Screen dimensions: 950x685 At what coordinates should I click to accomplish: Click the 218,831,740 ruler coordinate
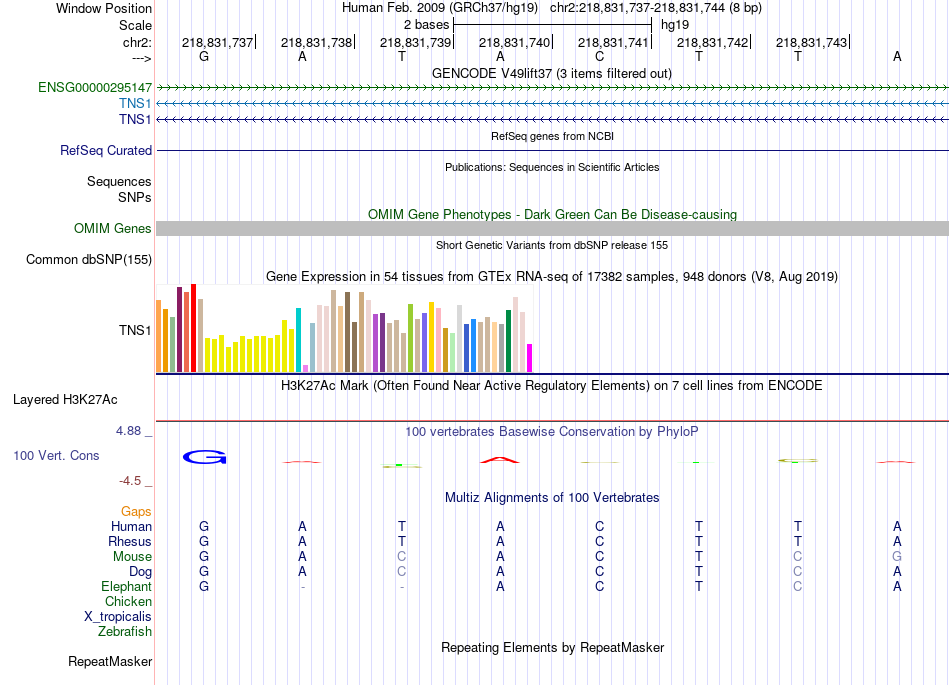click(x=514, y=42)
